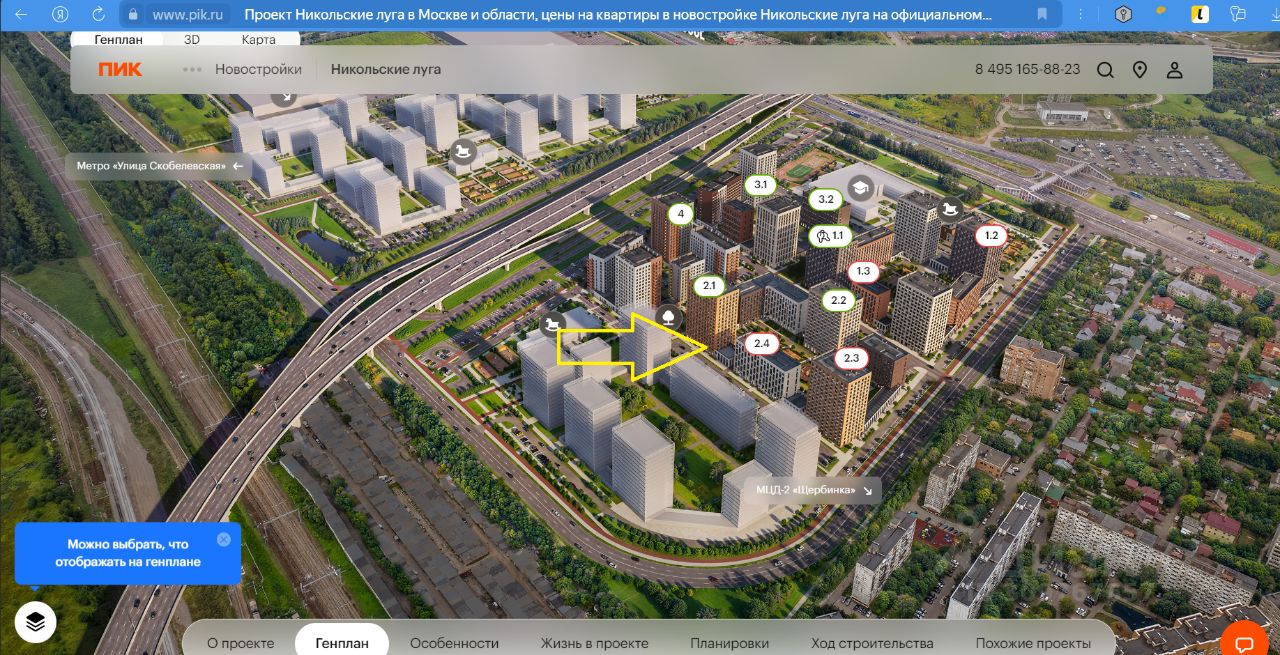The width and height of the screenshot is (1280, 655).
Task: Open the map layers toggle button
Action: pyautogui.click(x=36, y=622)
